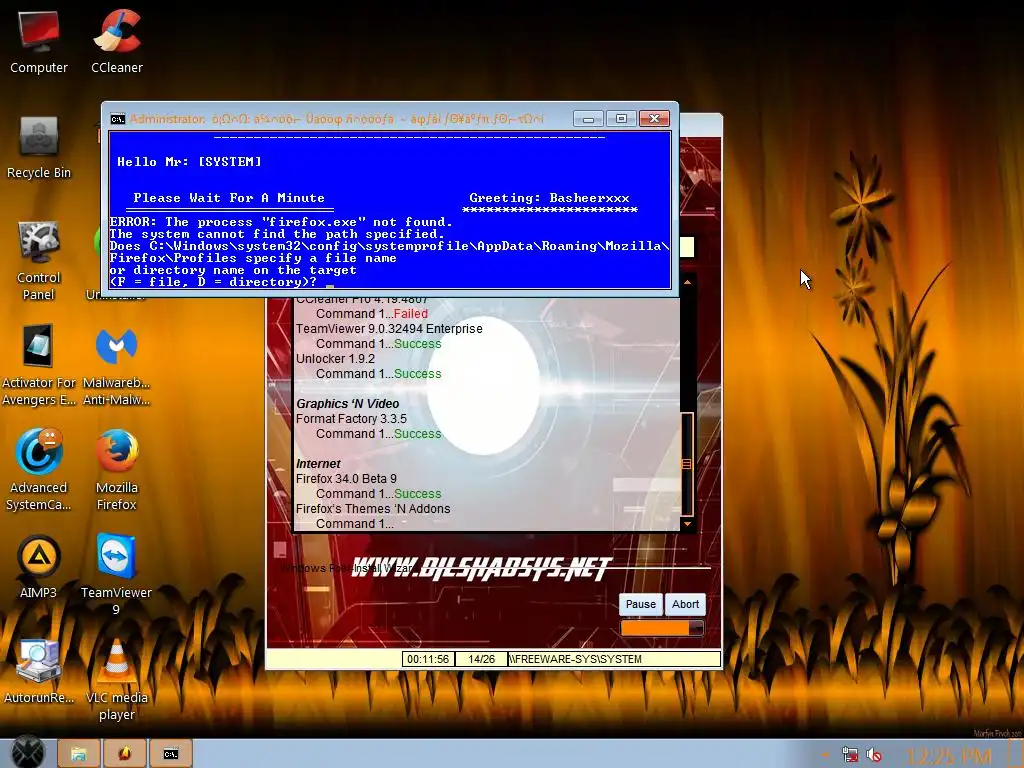Image resolution: width=1024 pixels, height=768 pixels.
Task: Click the 14/26 progress counter
Action: pos(481,659)
